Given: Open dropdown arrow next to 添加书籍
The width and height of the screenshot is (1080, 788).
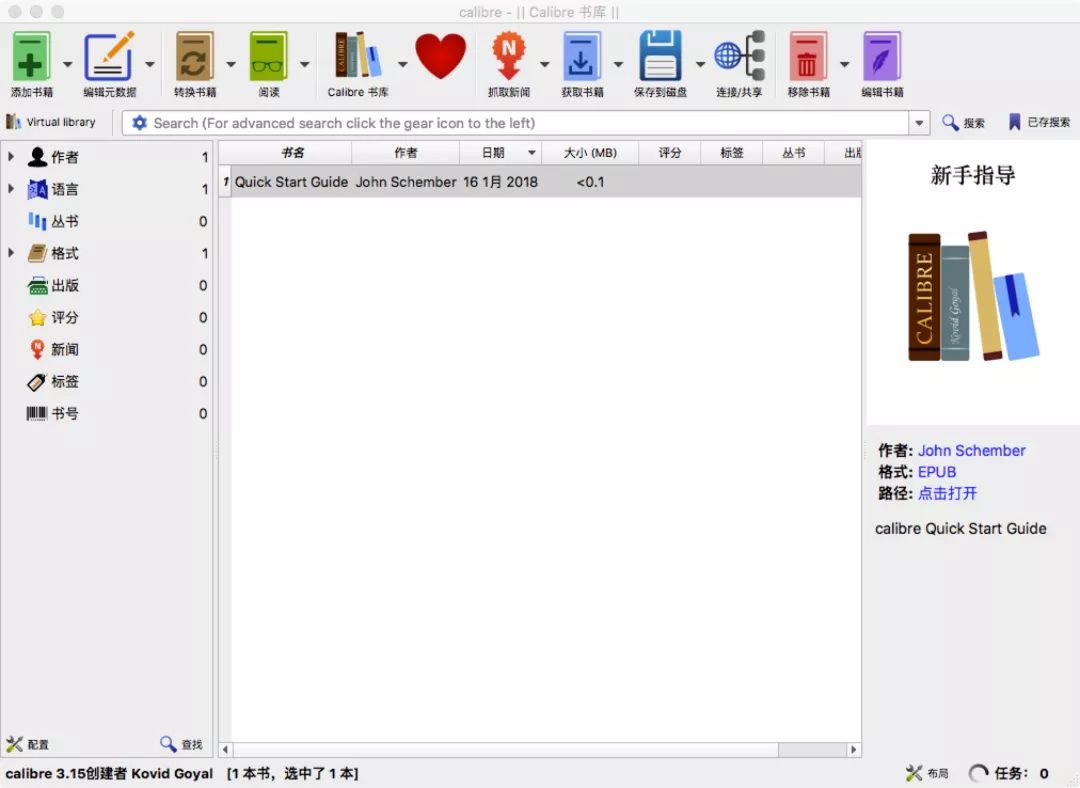Looking at the screenshot, I should [68, 64].
